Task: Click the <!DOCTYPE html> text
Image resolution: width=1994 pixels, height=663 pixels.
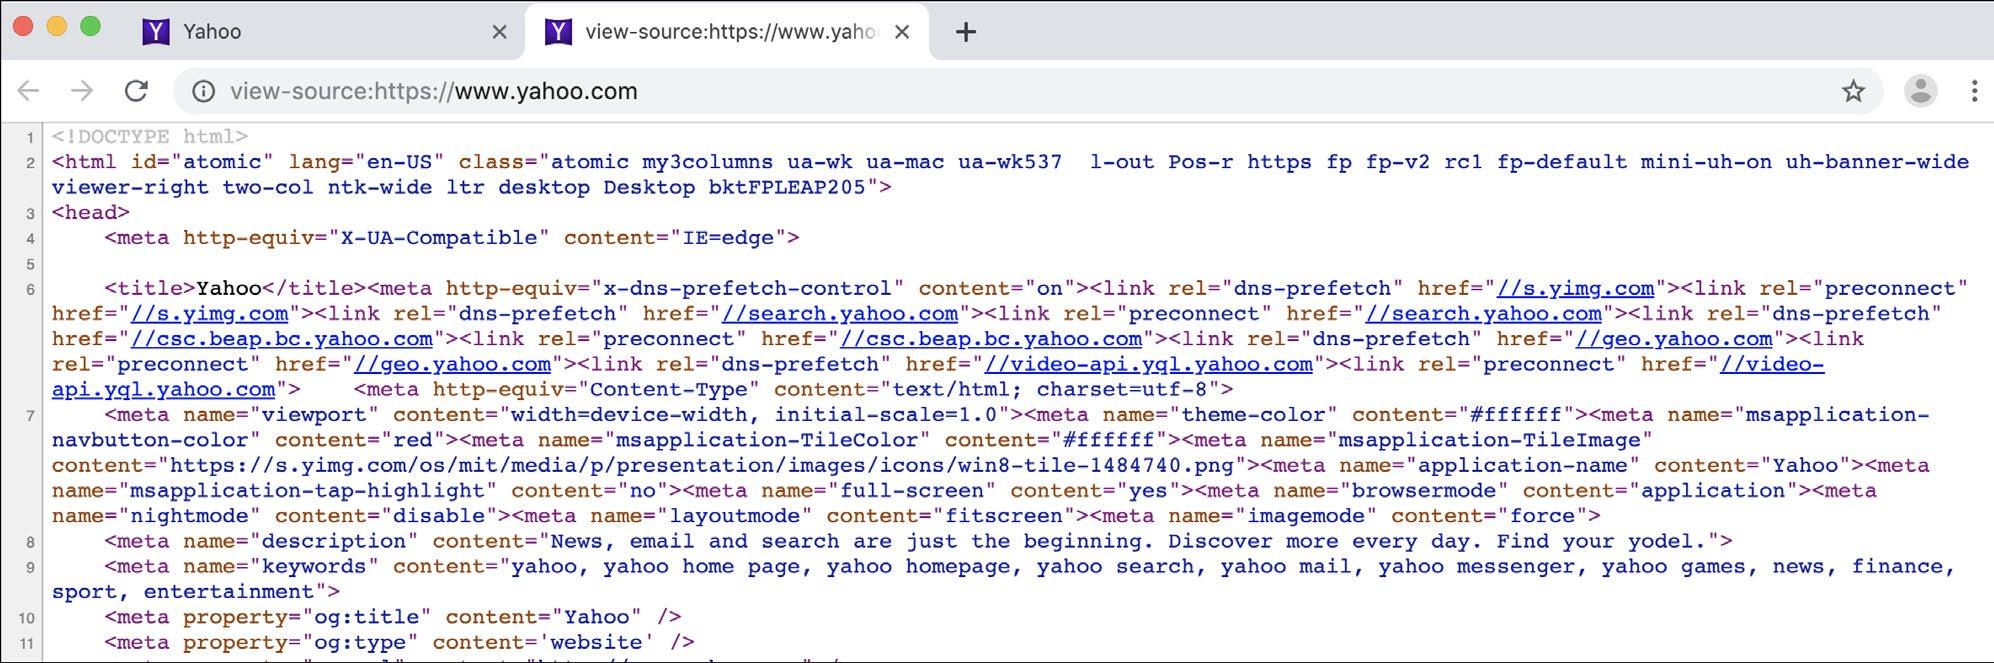Action: (x=150, y=137)
